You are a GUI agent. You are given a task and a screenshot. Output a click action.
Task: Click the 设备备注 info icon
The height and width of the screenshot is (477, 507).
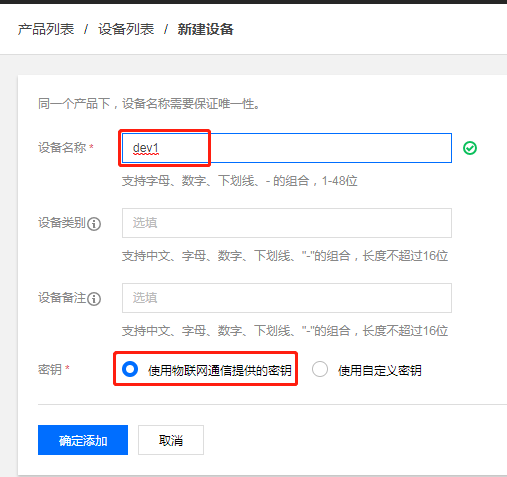(x=94, y=299)
